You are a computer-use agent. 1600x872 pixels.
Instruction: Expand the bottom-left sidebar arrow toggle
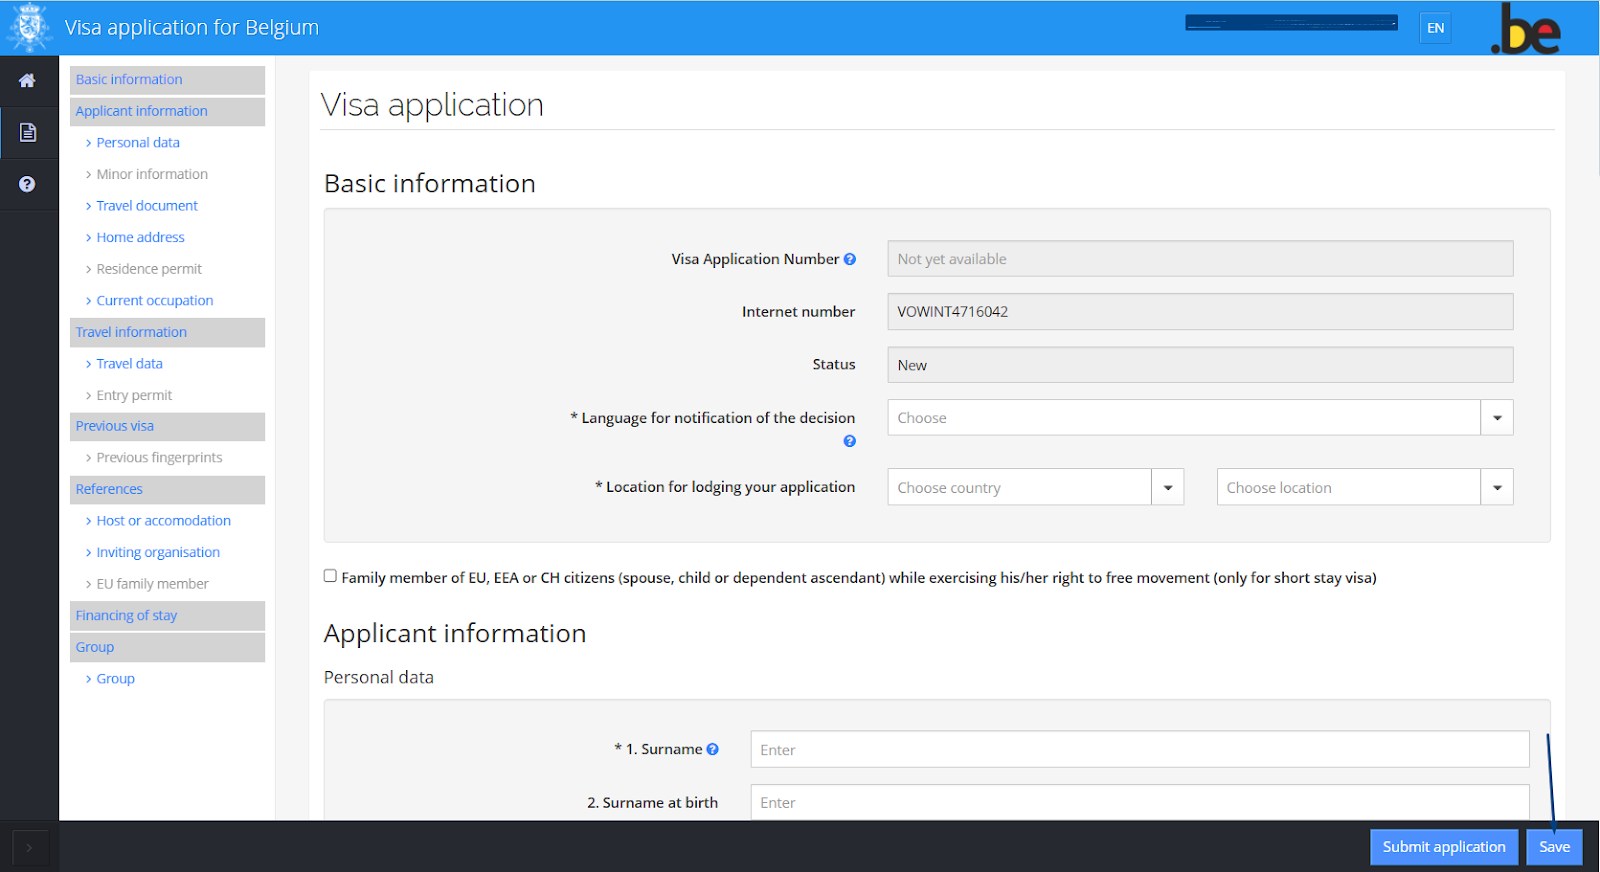(x=29, y=847)
